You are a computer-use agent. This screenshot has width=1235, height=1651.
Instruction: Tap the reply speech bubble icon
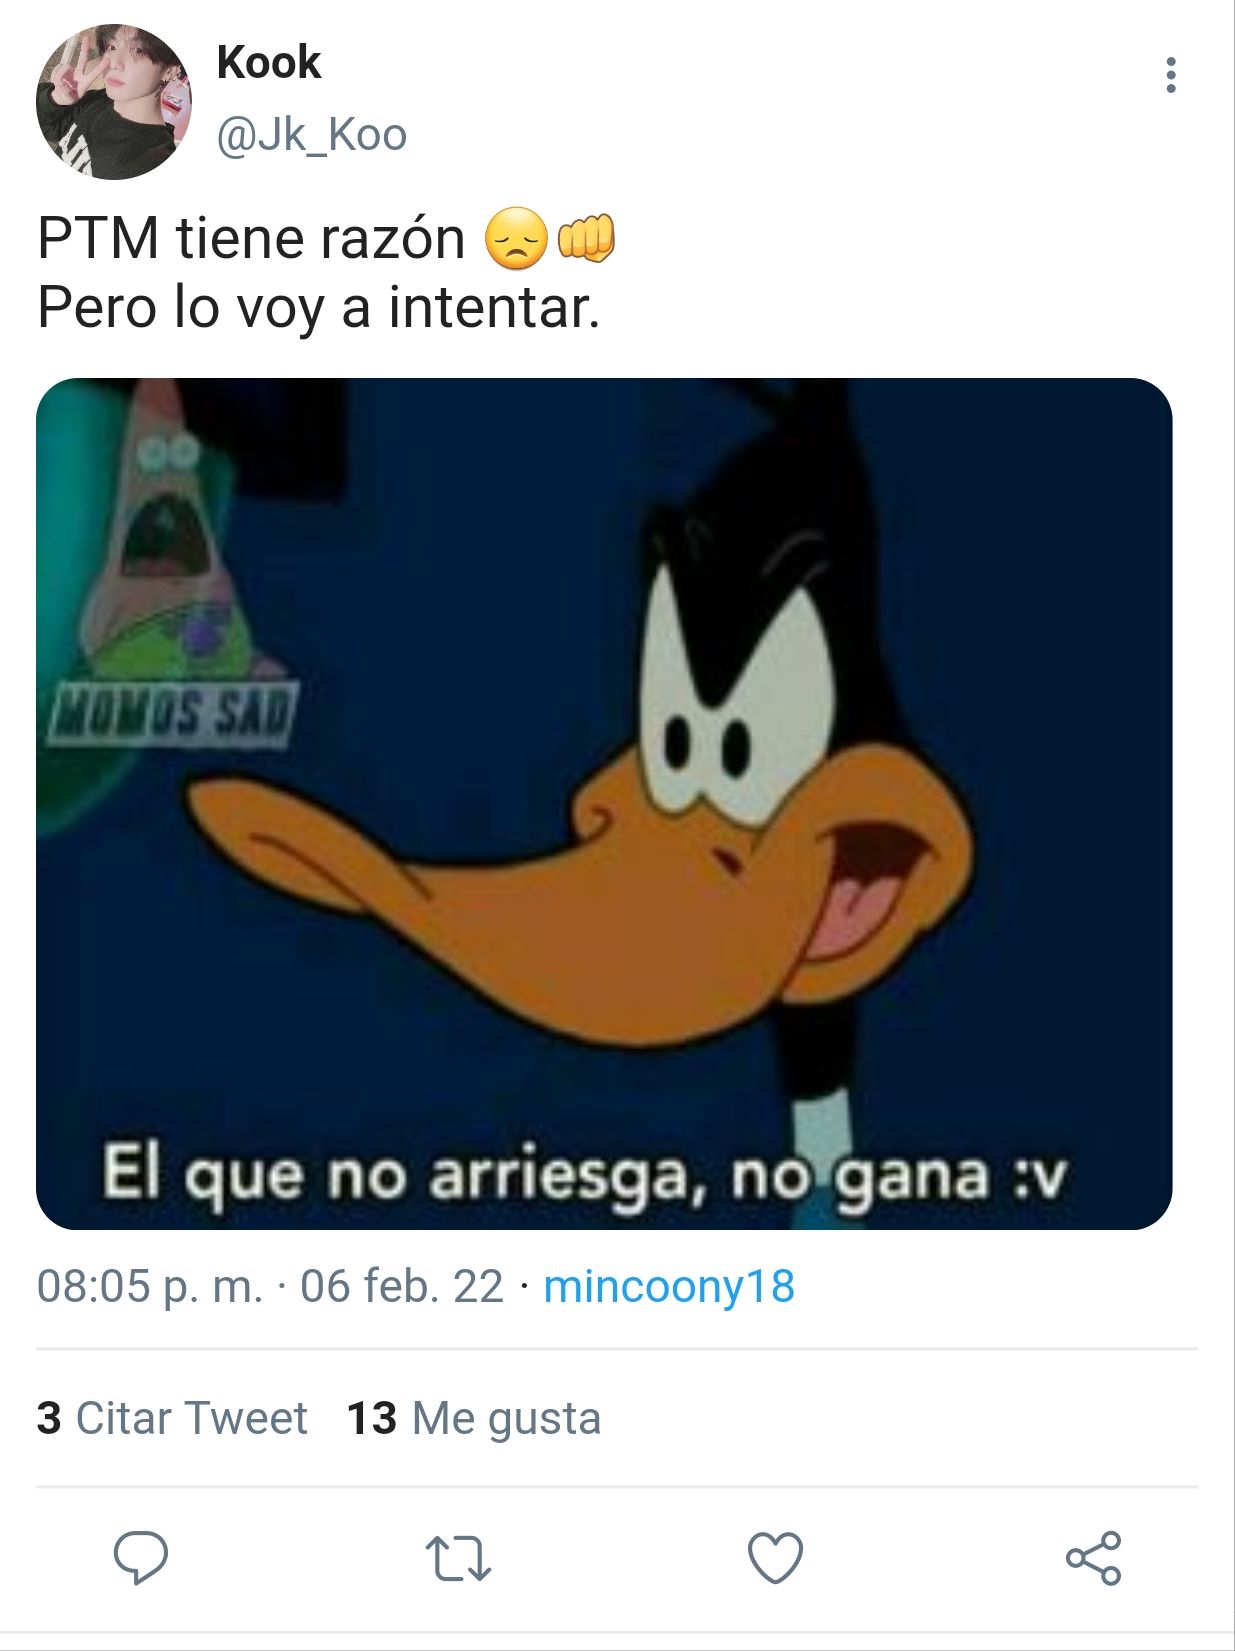click(x=140, y=1558)
